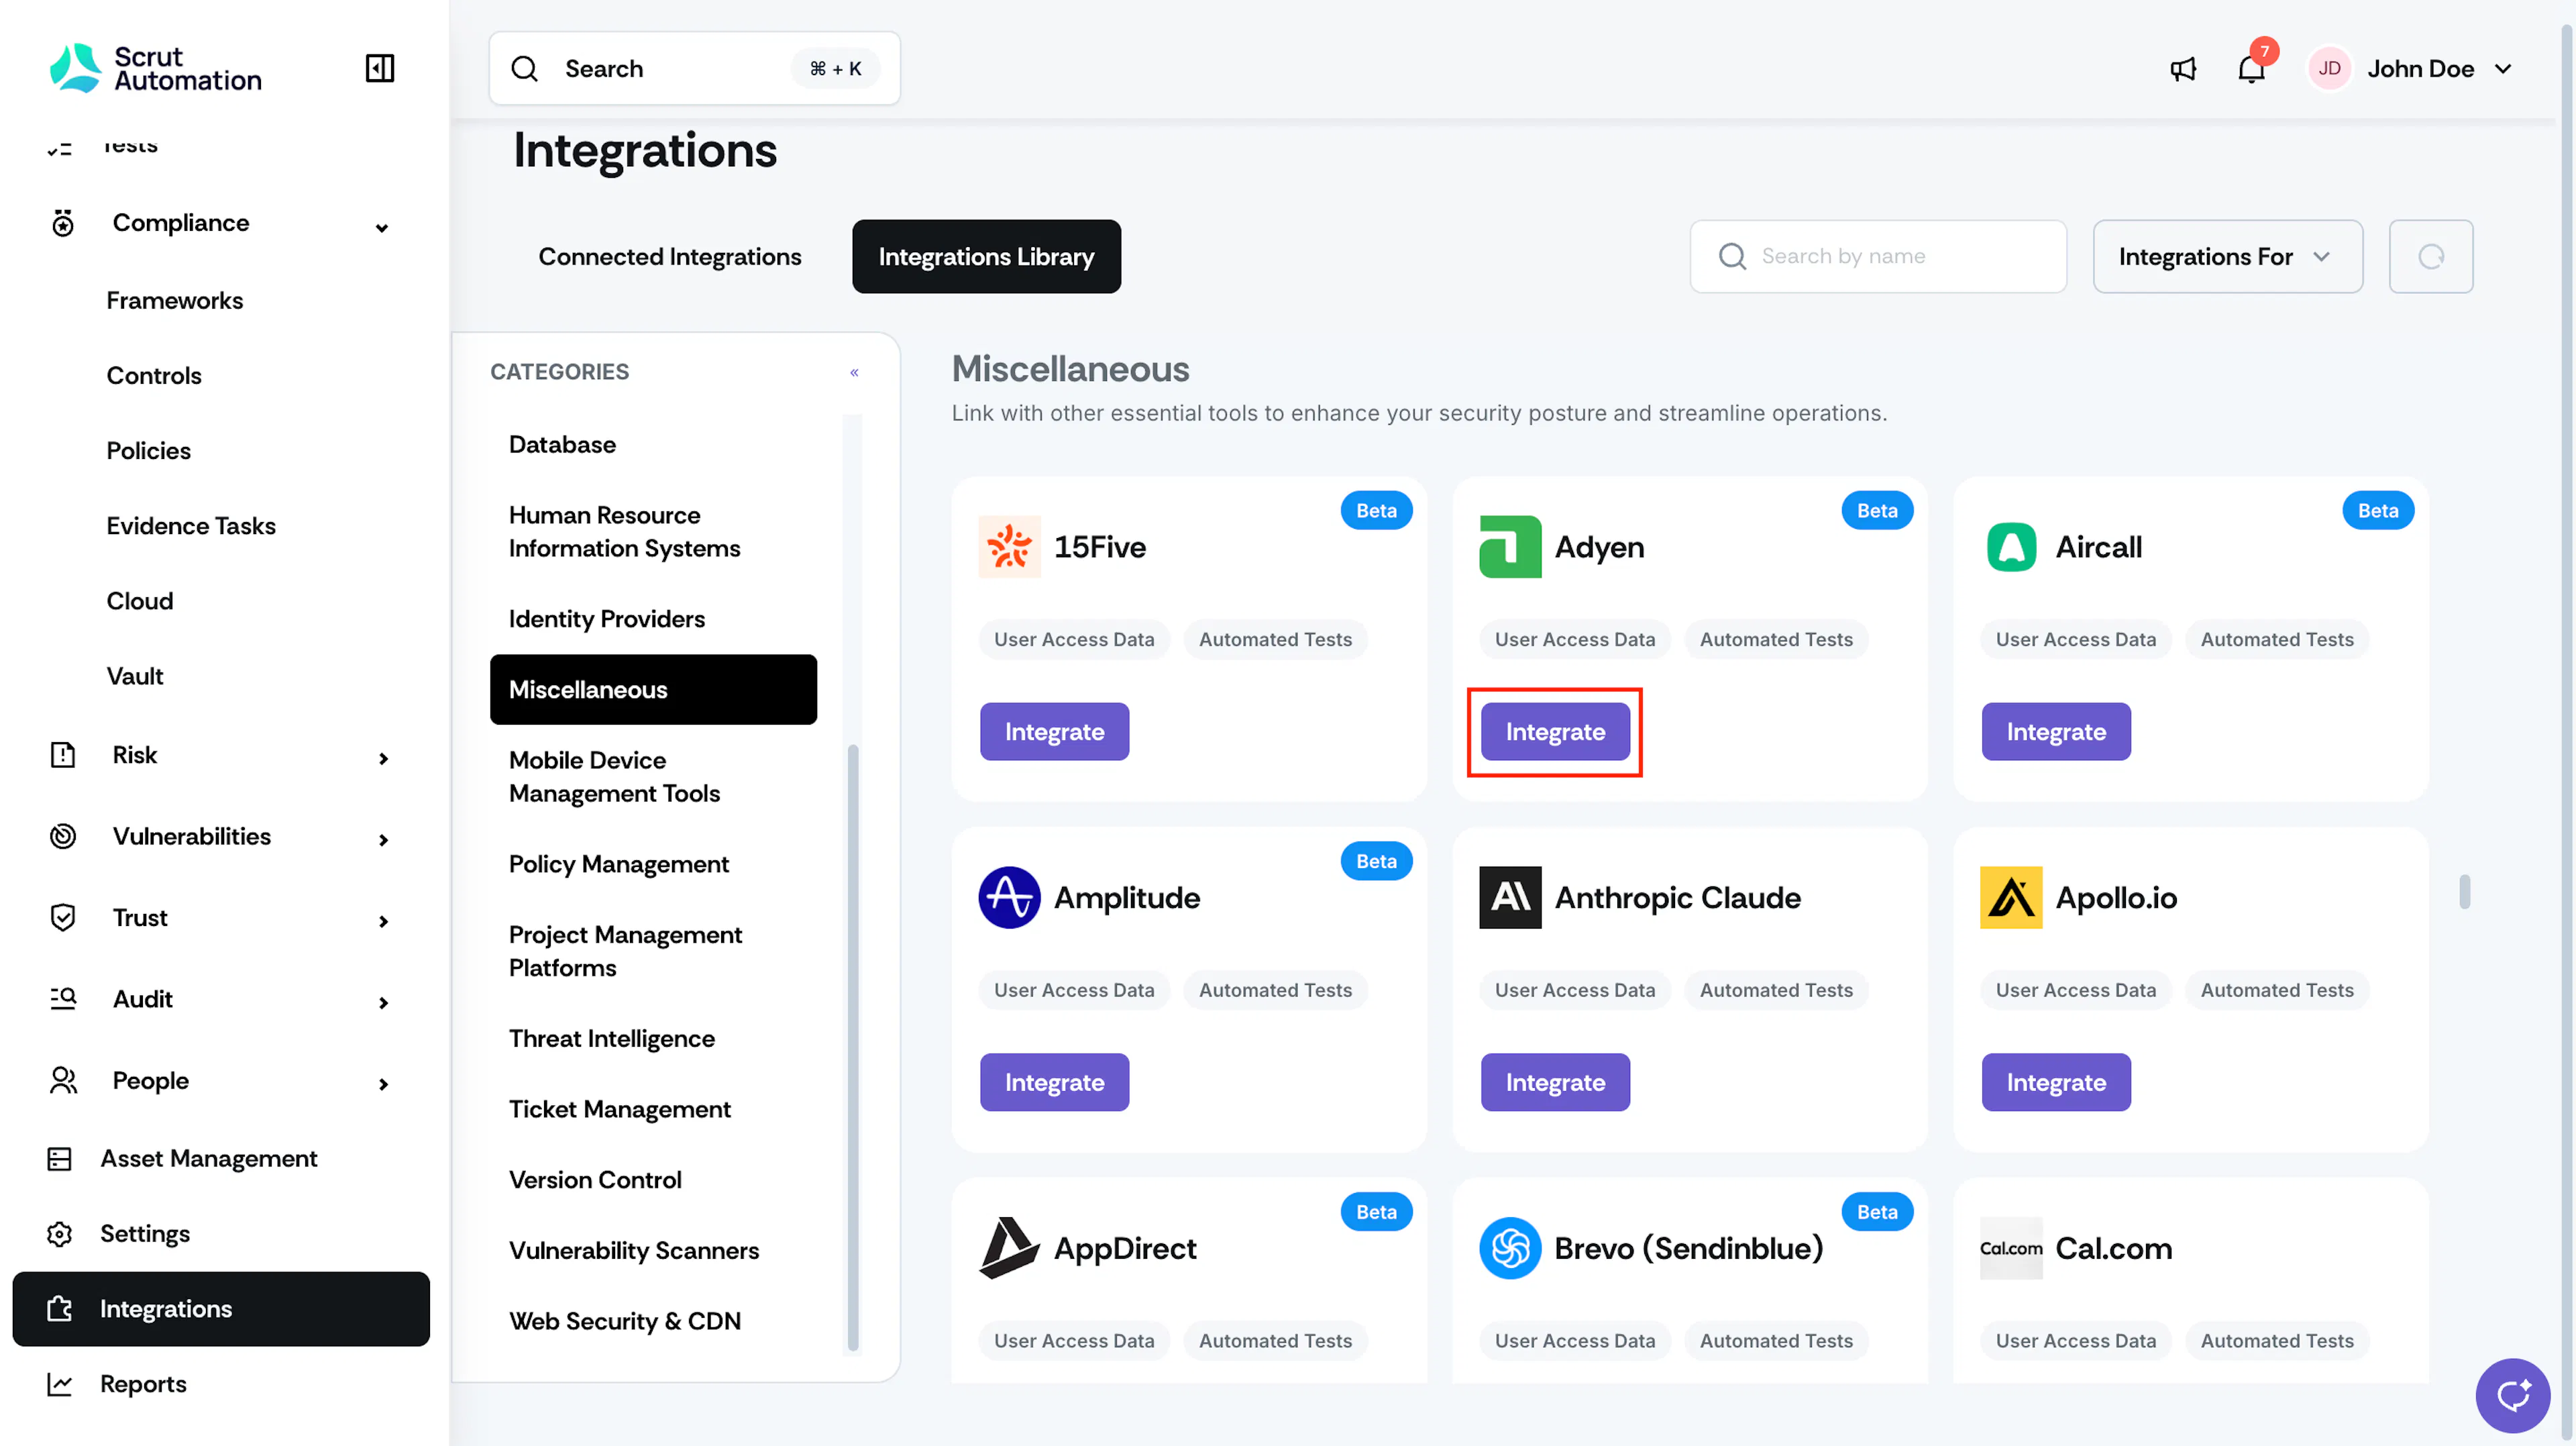Open the Integrations For dropdown
Image resolution: width=2576 pixels, height=1446 pixels.
point(2227,257)
